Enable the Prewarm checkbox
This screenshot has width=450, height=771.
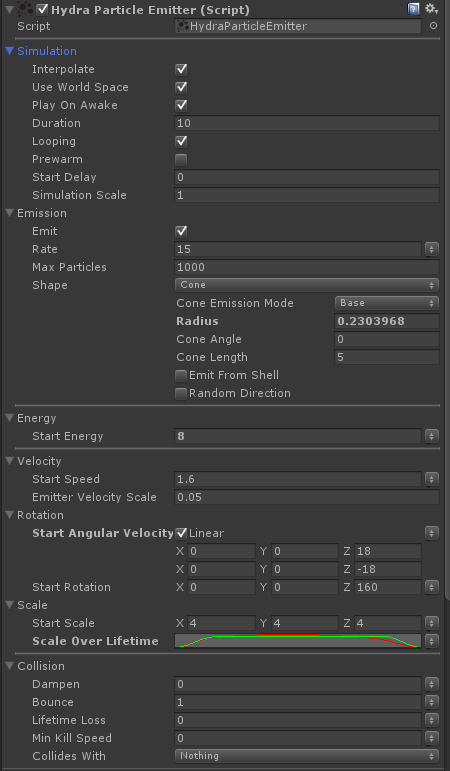click(x=181, y=159)
